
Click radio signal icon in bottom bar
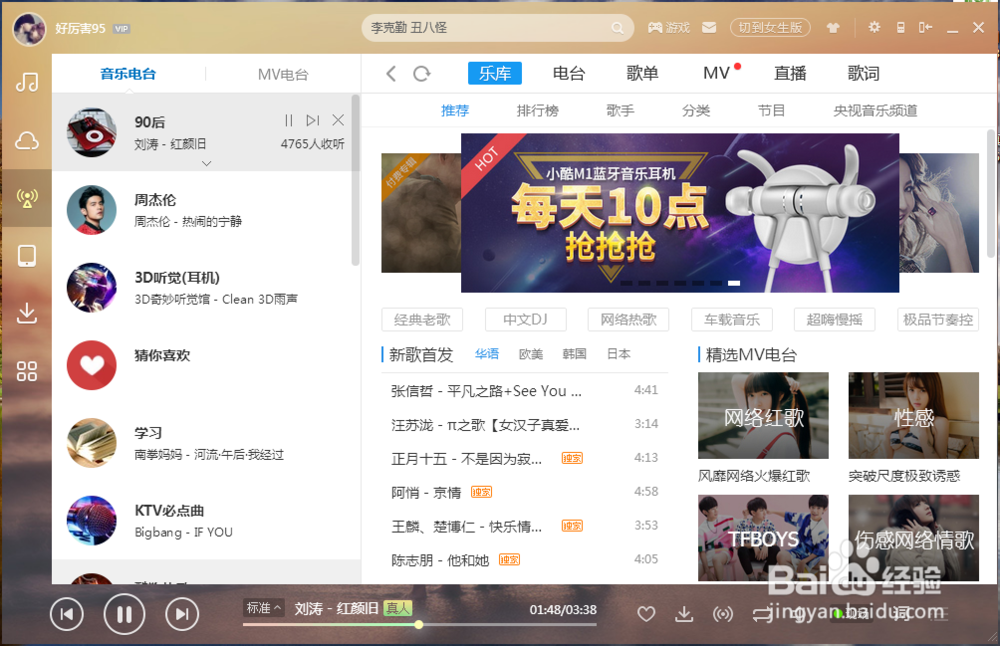pyautogui.click(x=723, y=614)
